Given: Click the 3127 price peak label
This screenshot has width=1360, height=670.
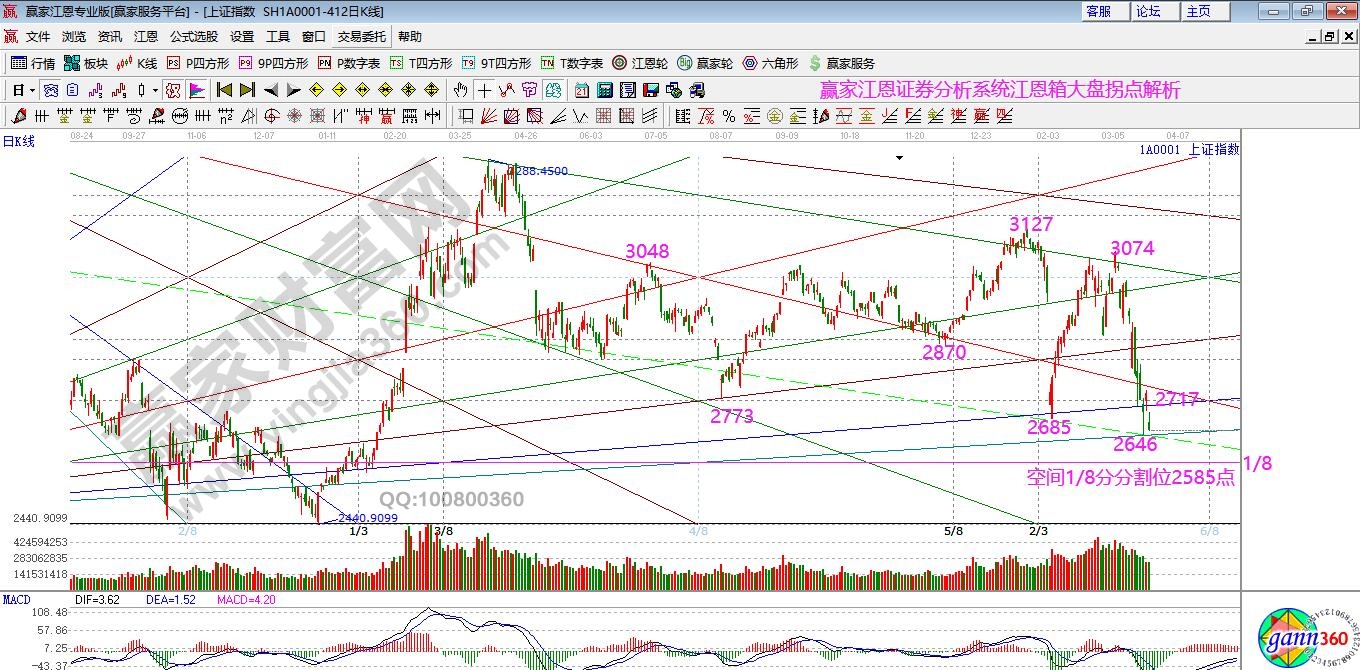Looking at the screenshot, I should pyautogui.click(x=1030, y=224).
